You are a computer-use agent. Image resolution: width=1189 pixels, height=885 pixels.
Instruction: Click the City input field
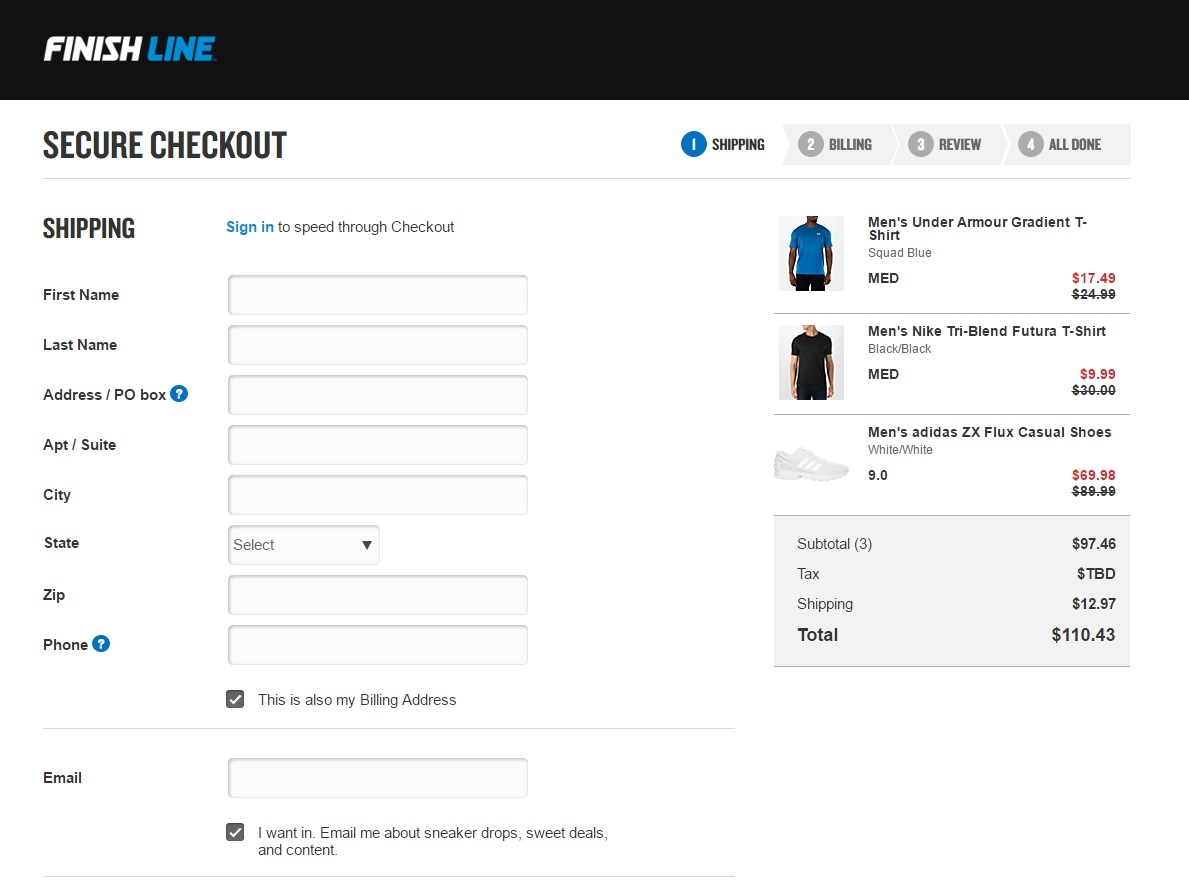378,495
